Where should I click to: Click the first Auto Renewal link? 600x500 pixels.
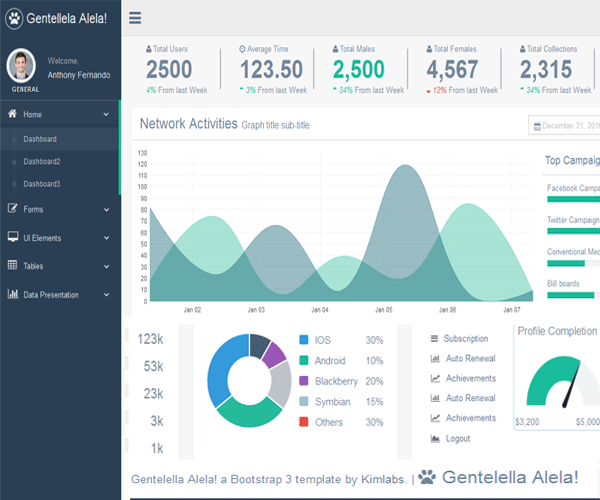pos(471,358)
